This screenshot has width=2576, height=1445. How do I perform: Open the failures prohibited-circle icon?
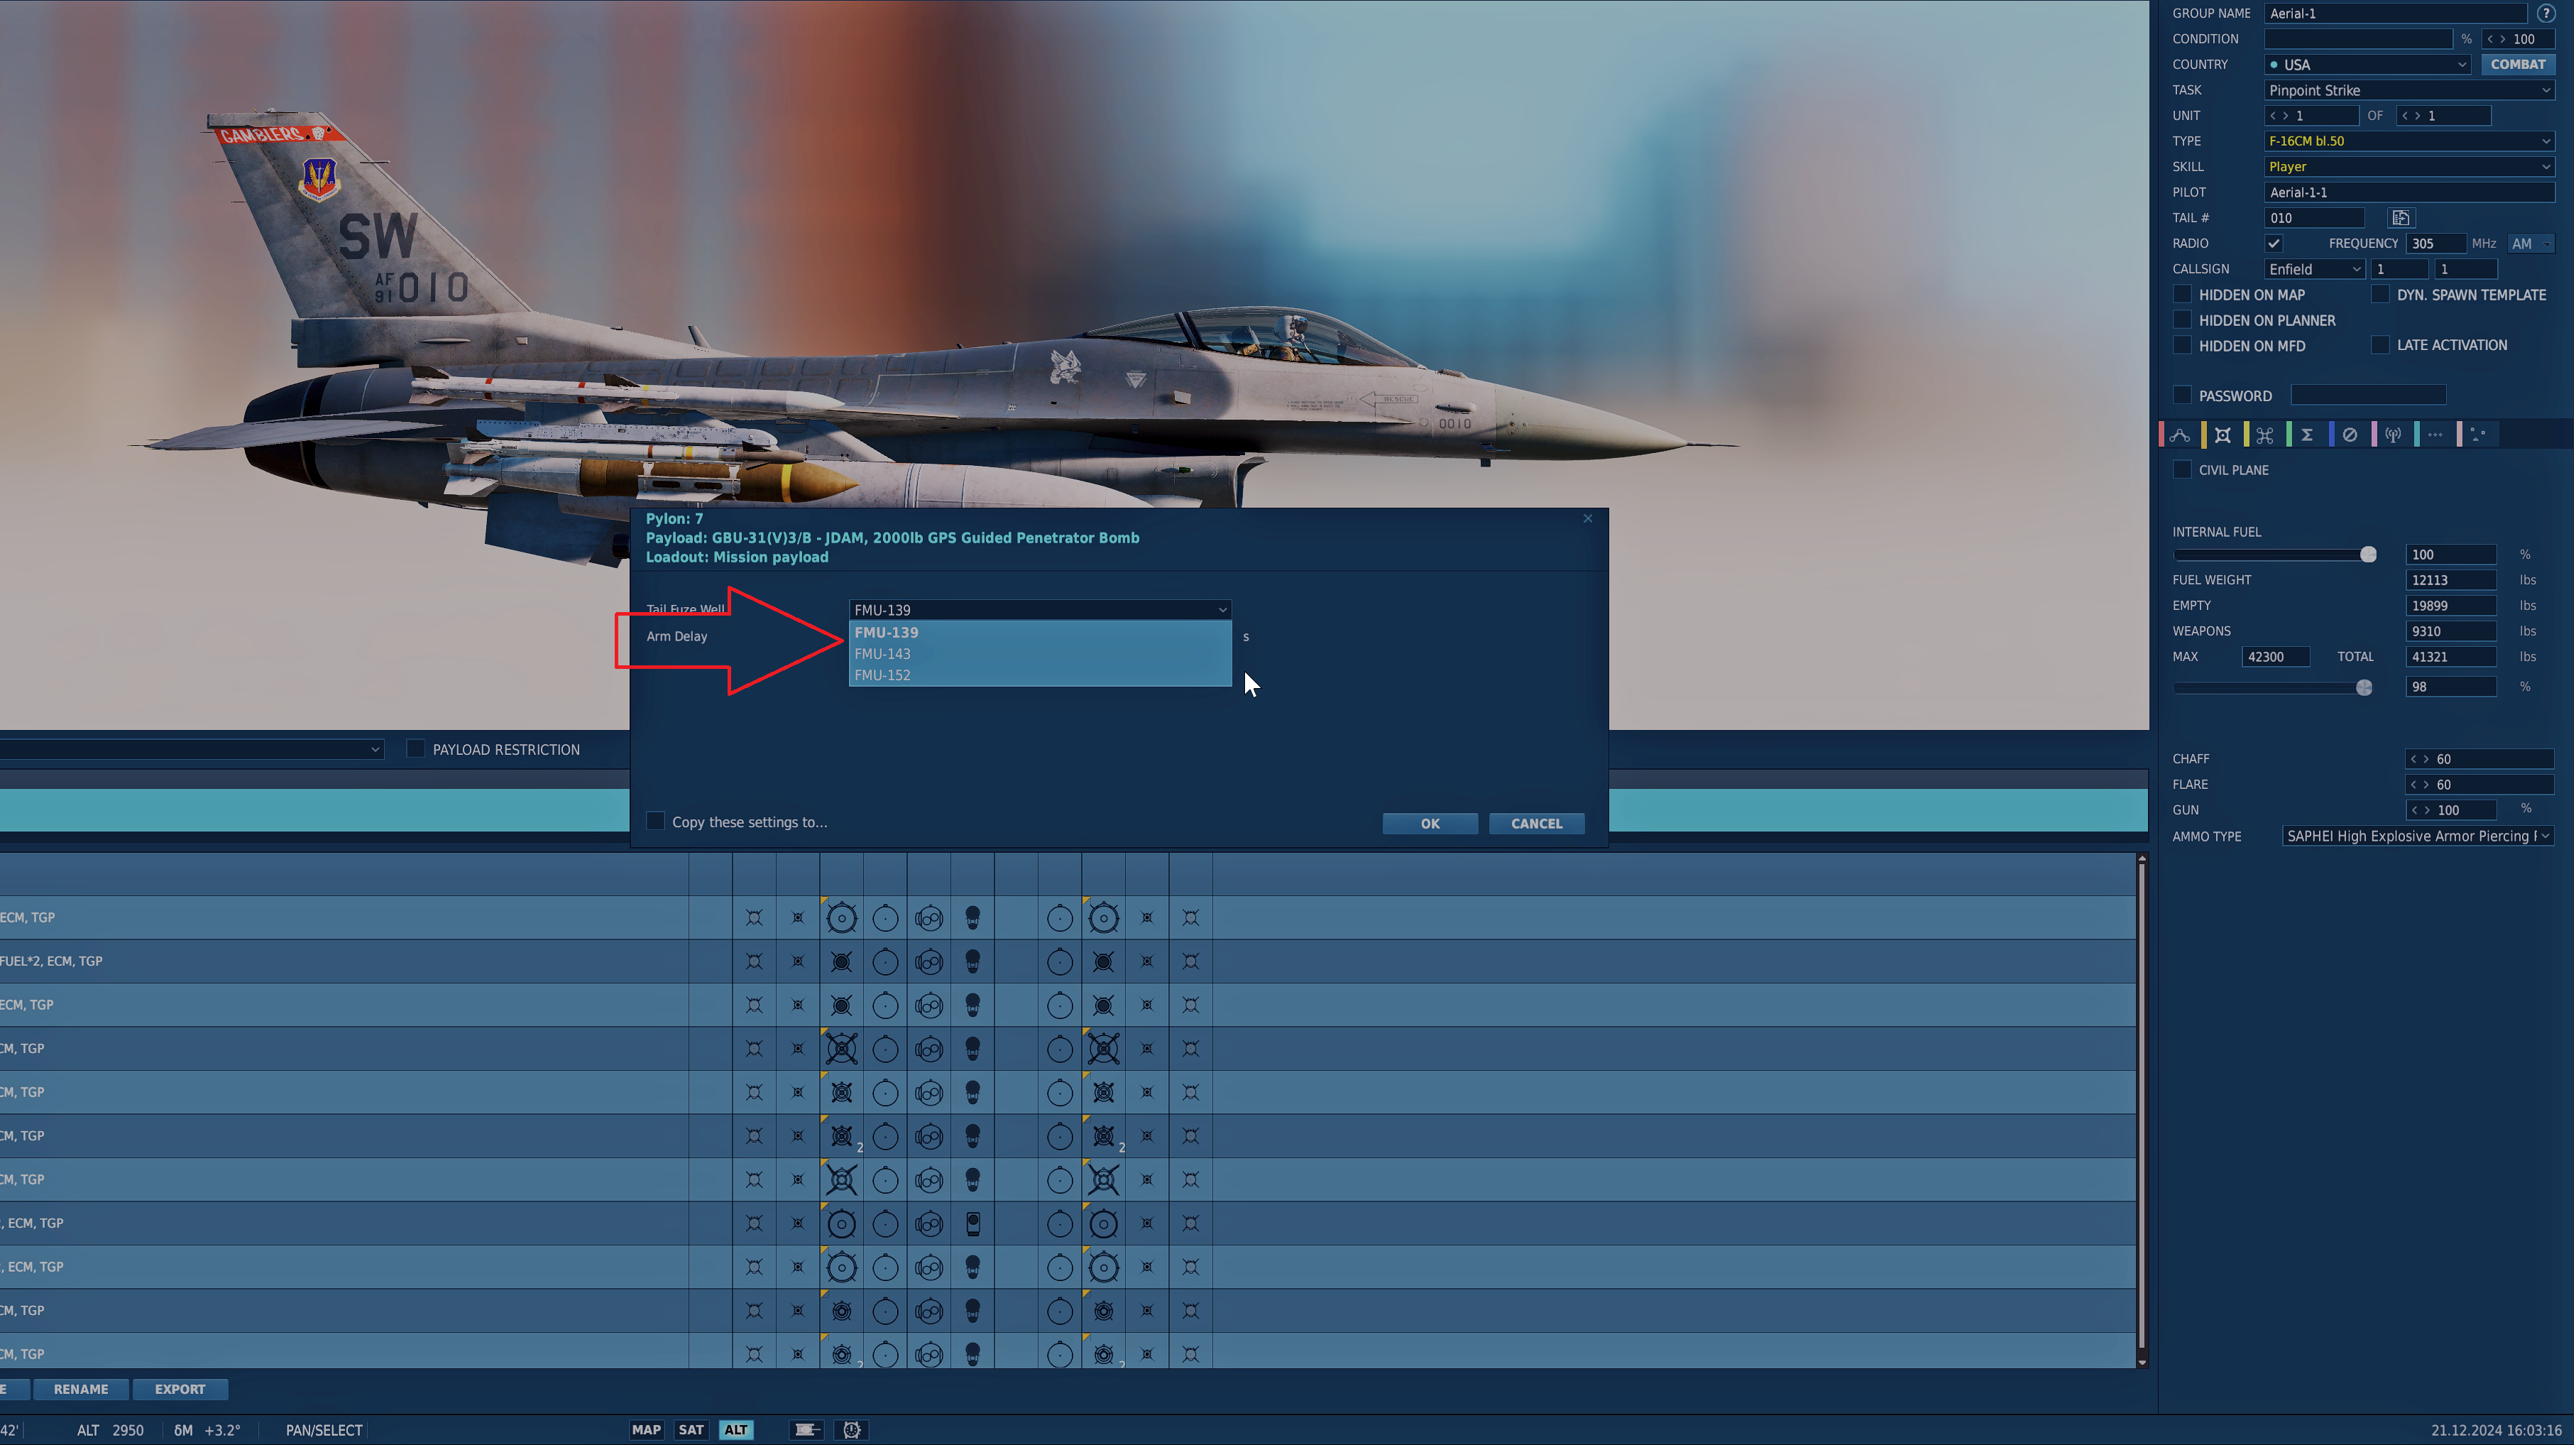pos(2350,435)
